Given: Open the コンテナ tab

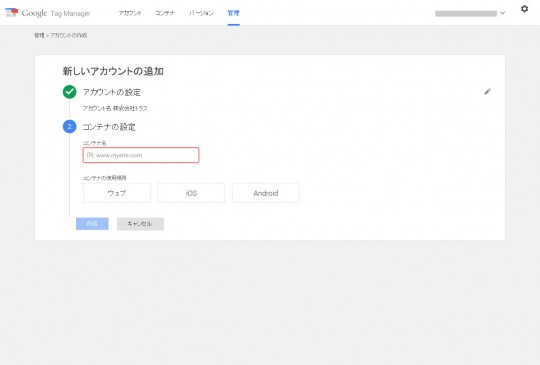Looking at the screenshot, I should tap(165, 13).
